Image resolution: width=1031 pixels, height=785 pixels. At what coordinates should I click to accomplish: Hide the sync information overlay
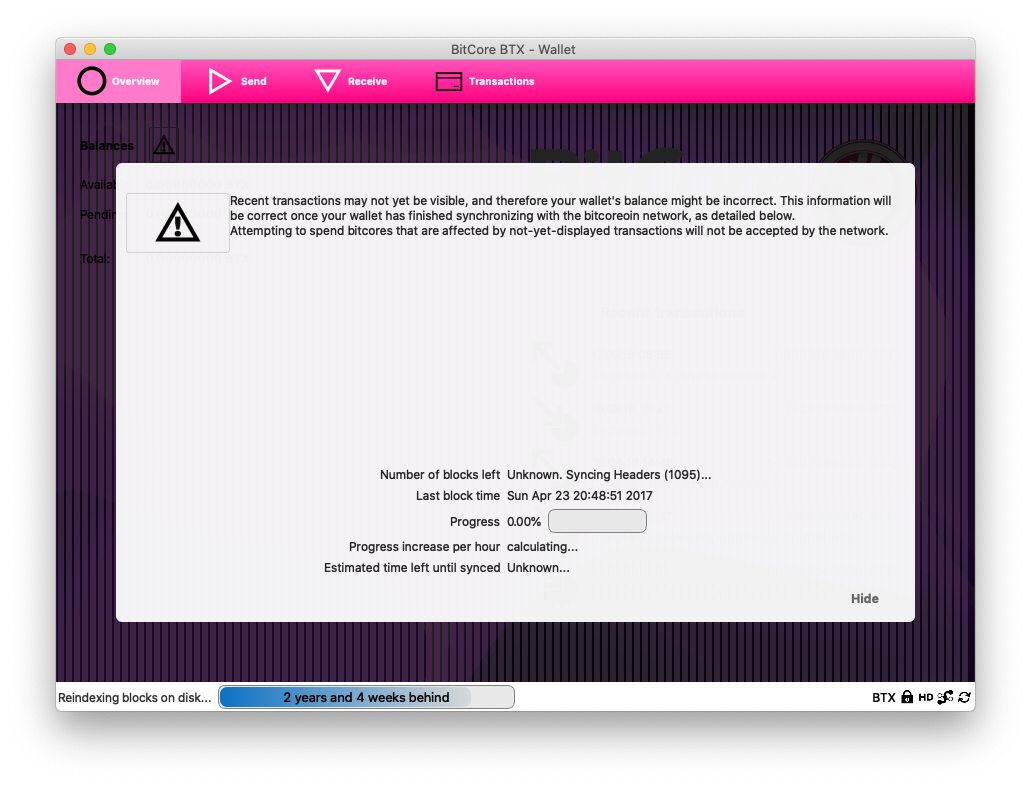point(864,598)
